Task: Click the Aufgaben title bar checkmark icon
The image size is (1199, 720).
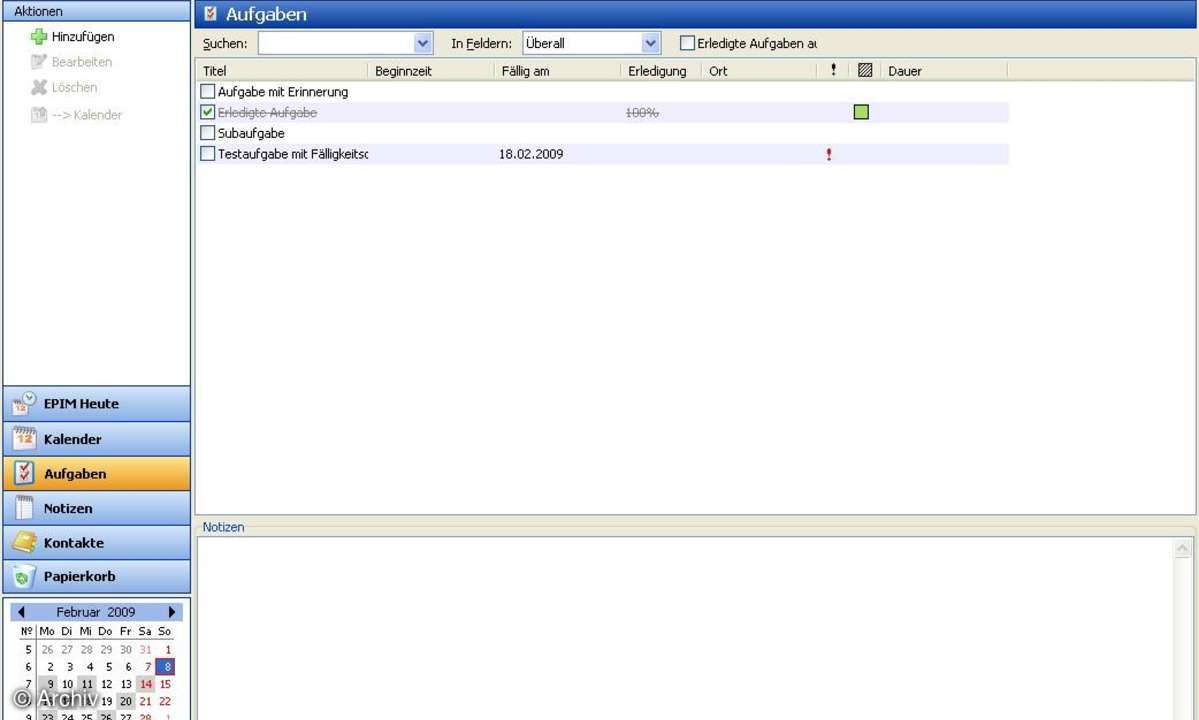Action: tap(210, 14)
